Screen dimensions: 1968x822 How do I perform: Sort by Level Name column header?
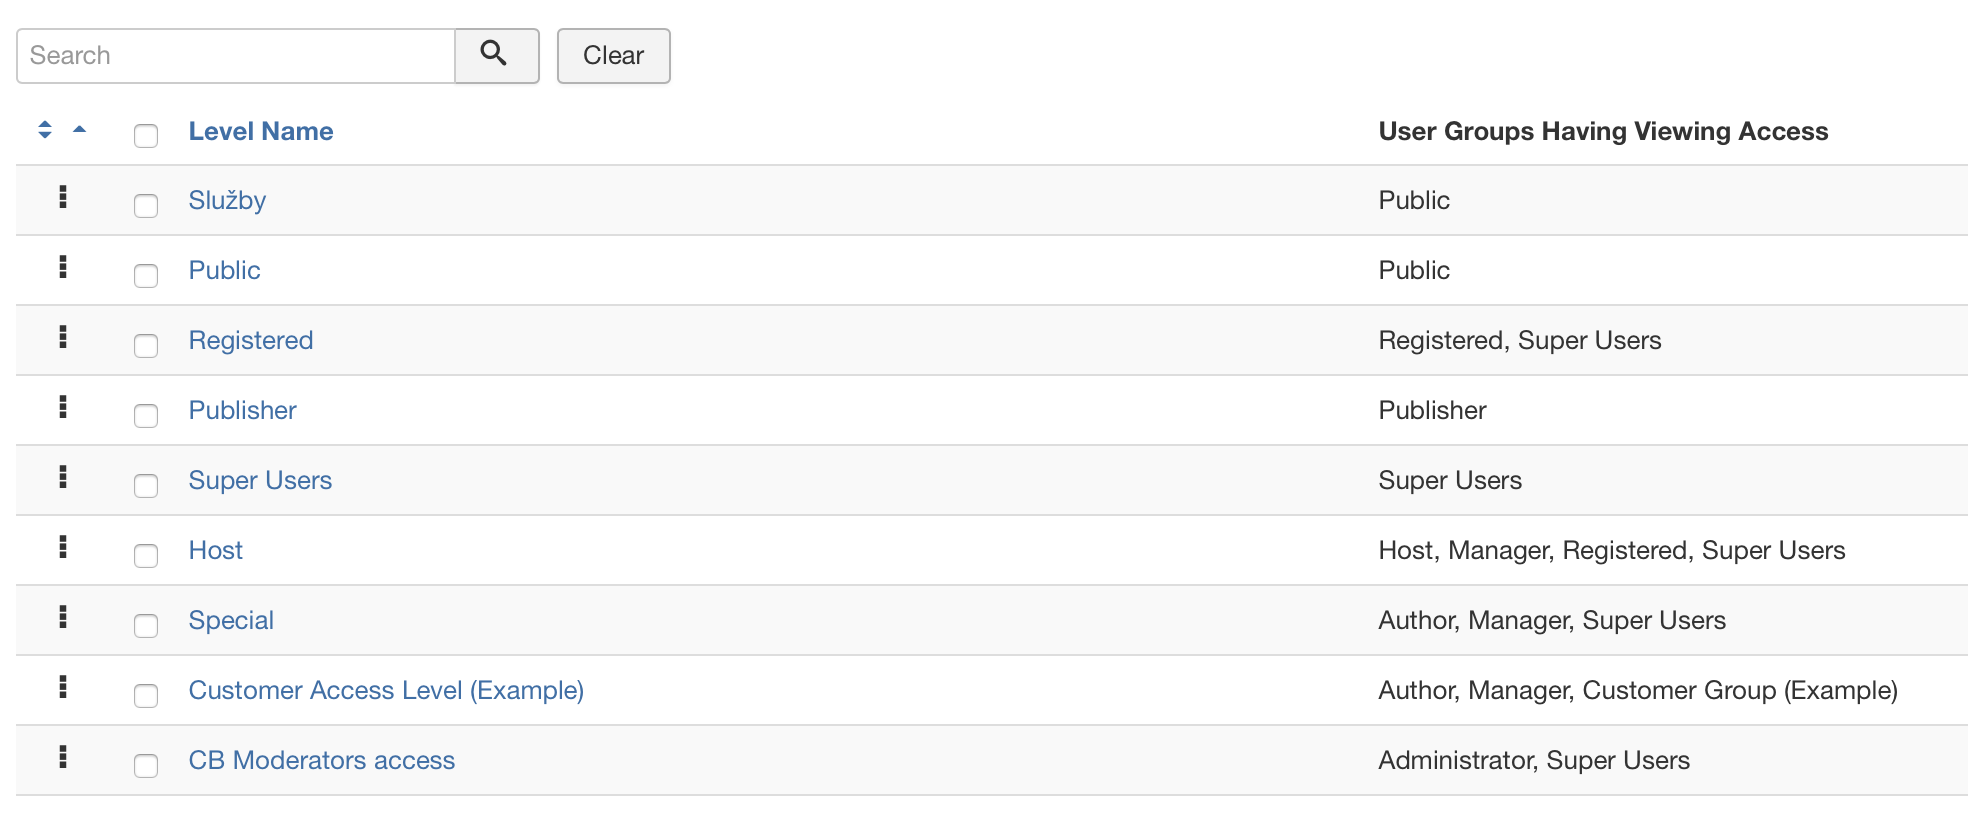261,131
